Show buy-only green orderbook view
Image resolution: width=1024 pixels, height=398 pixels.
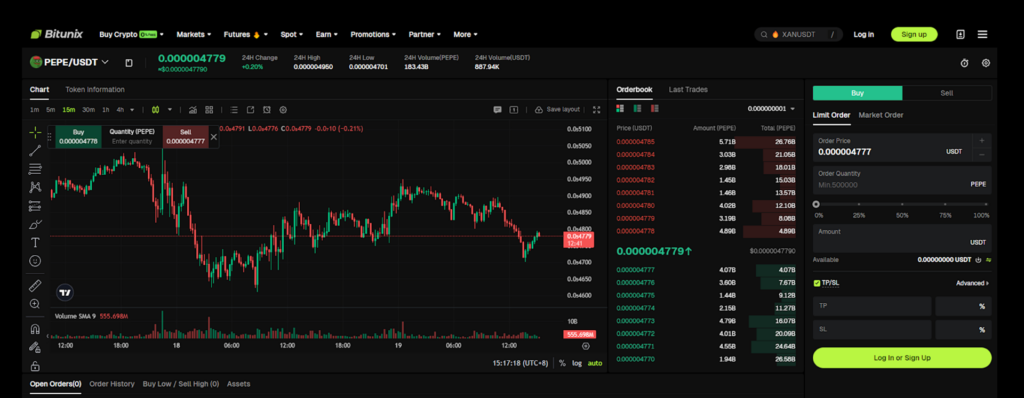point(637,108)
